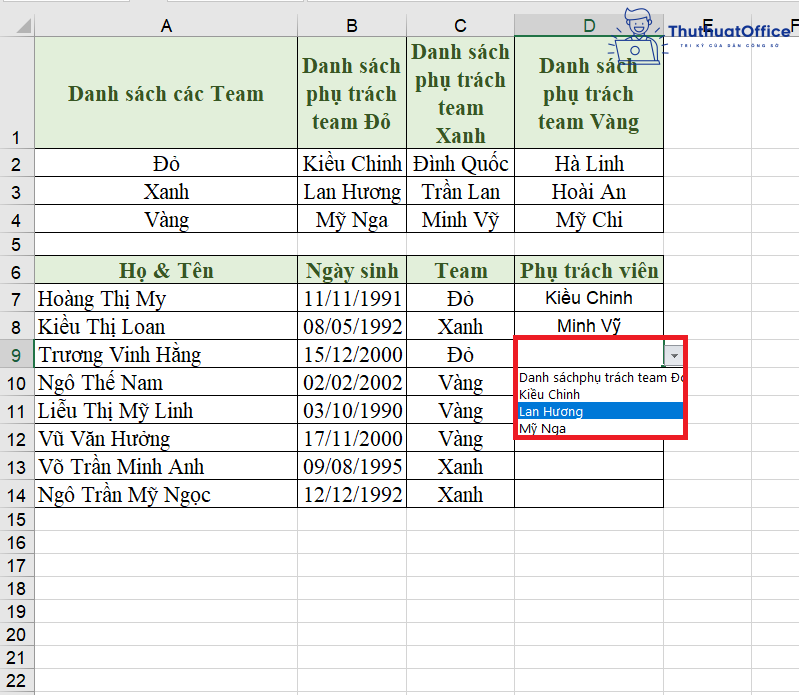Click the 'Ngày sinh' header cell
799x695 pixels.
(352, 270)
